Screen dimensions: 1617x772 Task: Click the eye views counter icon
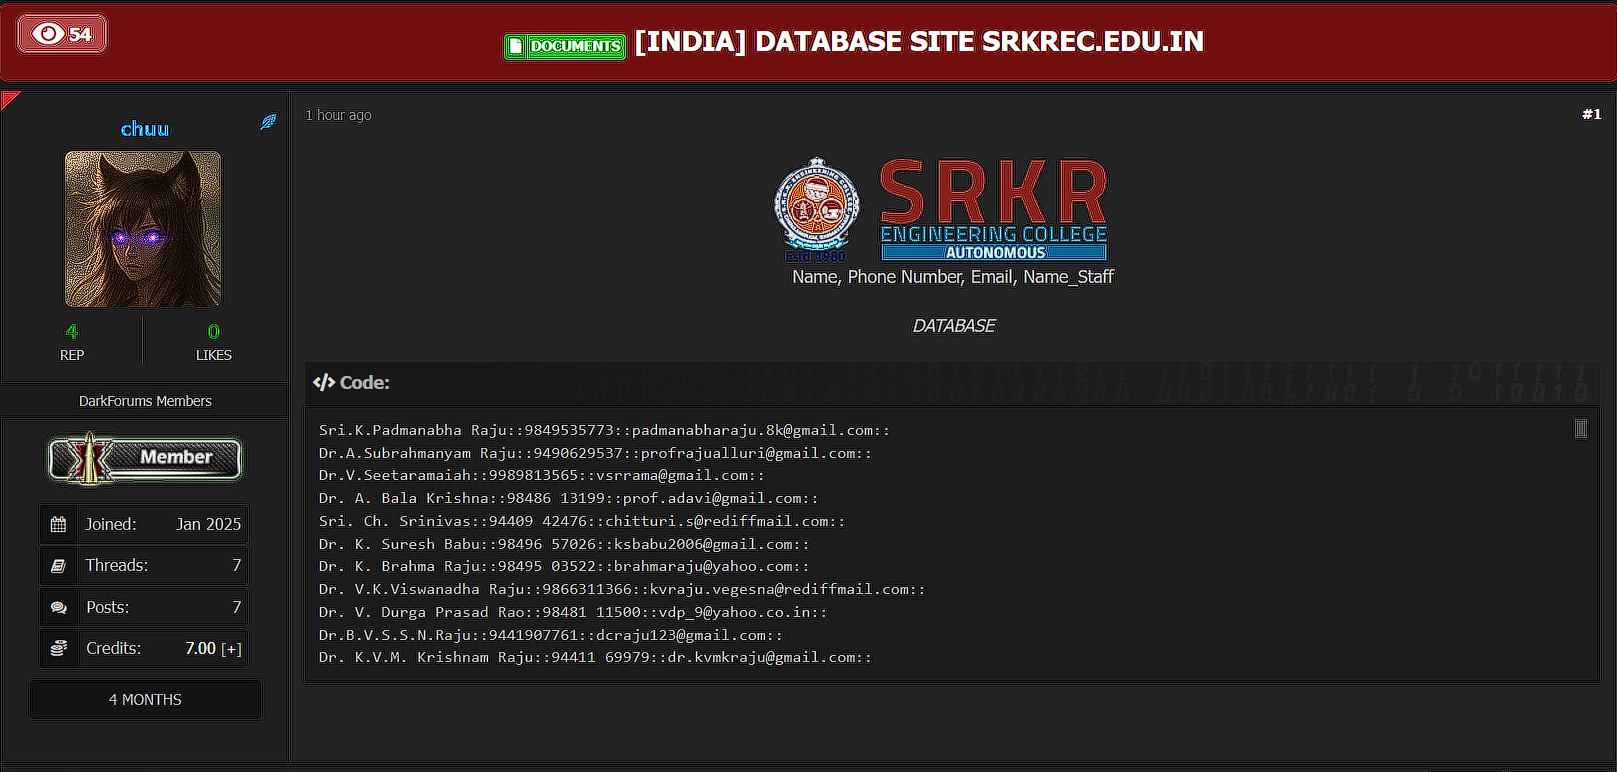coord(48,34)
